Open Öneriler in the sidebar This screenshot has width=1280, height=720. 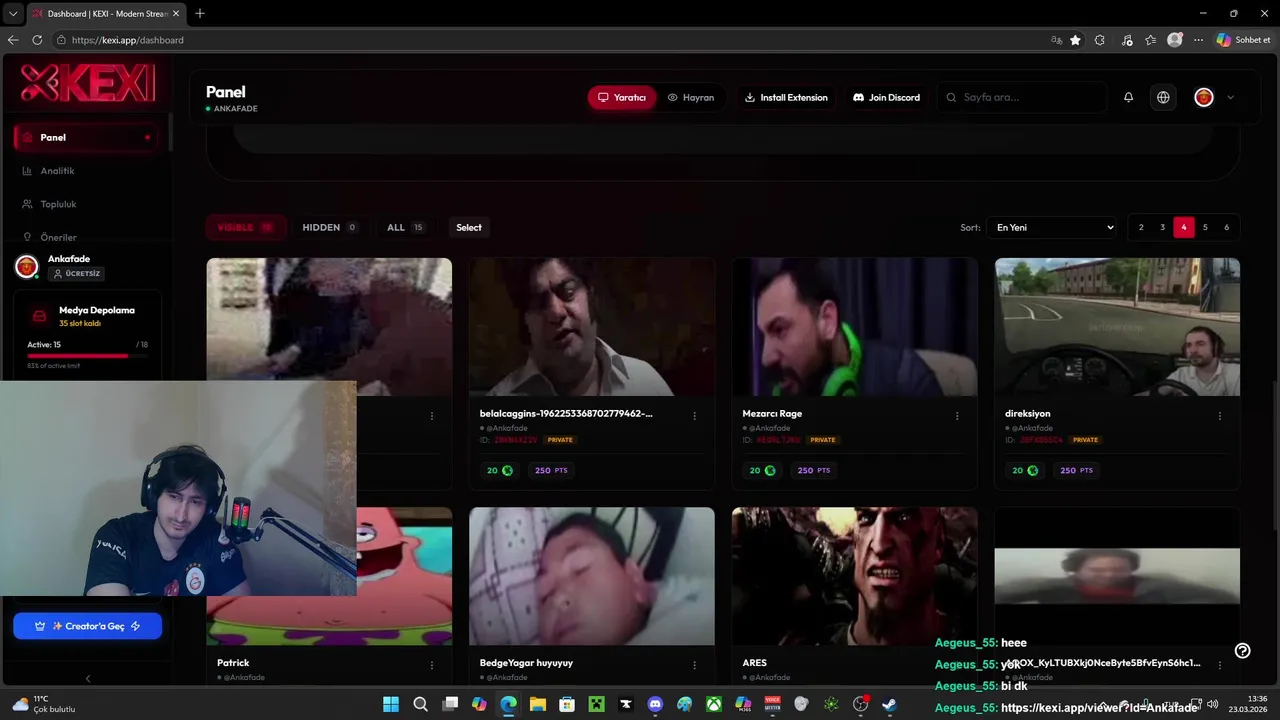click(x=86, y=237)
